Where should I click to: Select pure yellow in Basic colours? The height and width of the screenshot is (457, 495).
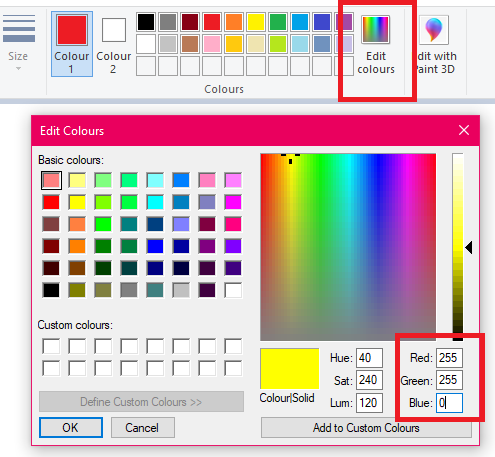pos(77,202)
